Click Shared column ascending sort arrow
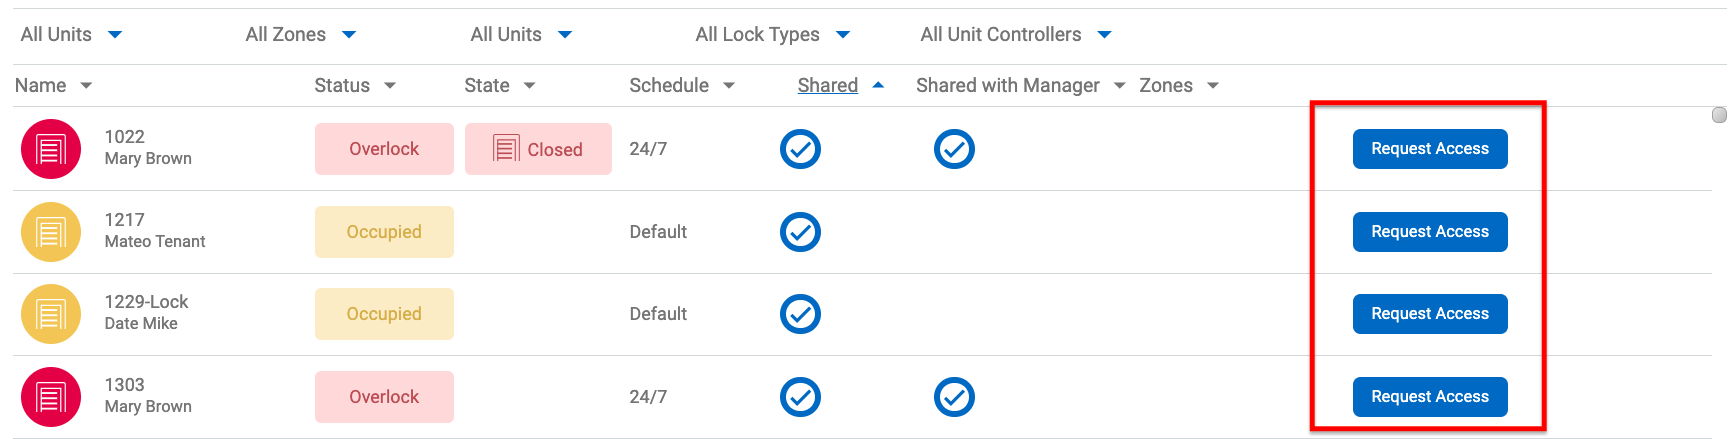Viewport: 1733px width, 439px height. [x=878, y=86]
